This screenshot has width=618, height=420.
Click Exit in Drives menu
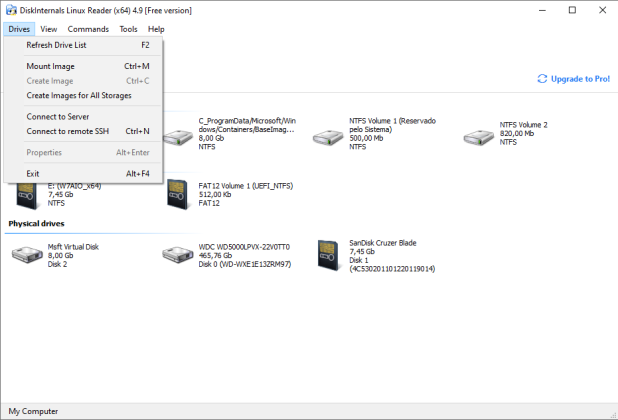click(x=83, y=174)
